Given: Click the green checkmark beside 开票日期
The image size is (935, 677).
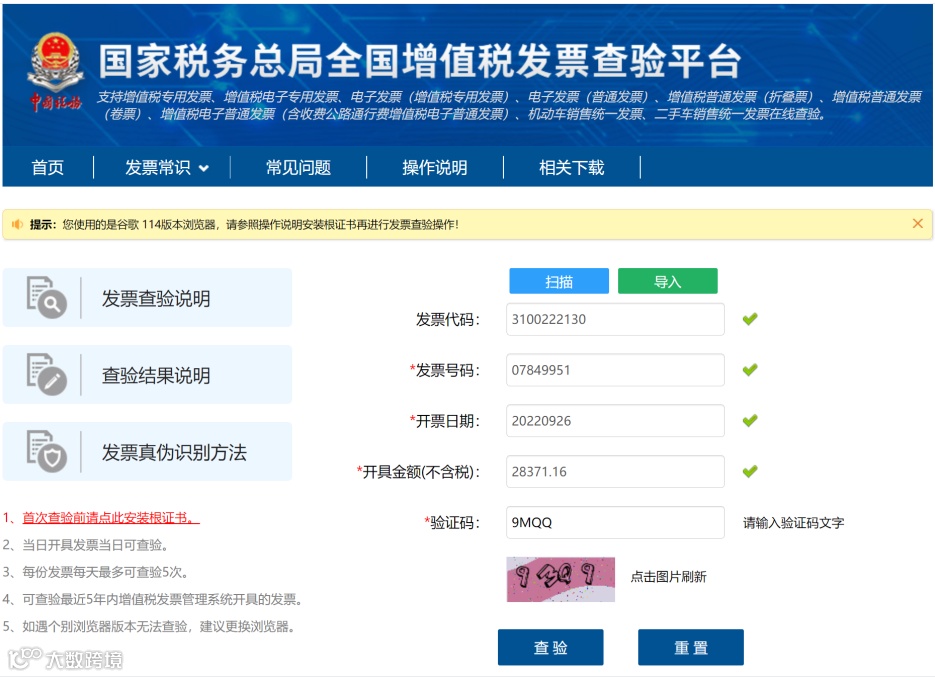Looking at the screenshot, I should (750, 421).
